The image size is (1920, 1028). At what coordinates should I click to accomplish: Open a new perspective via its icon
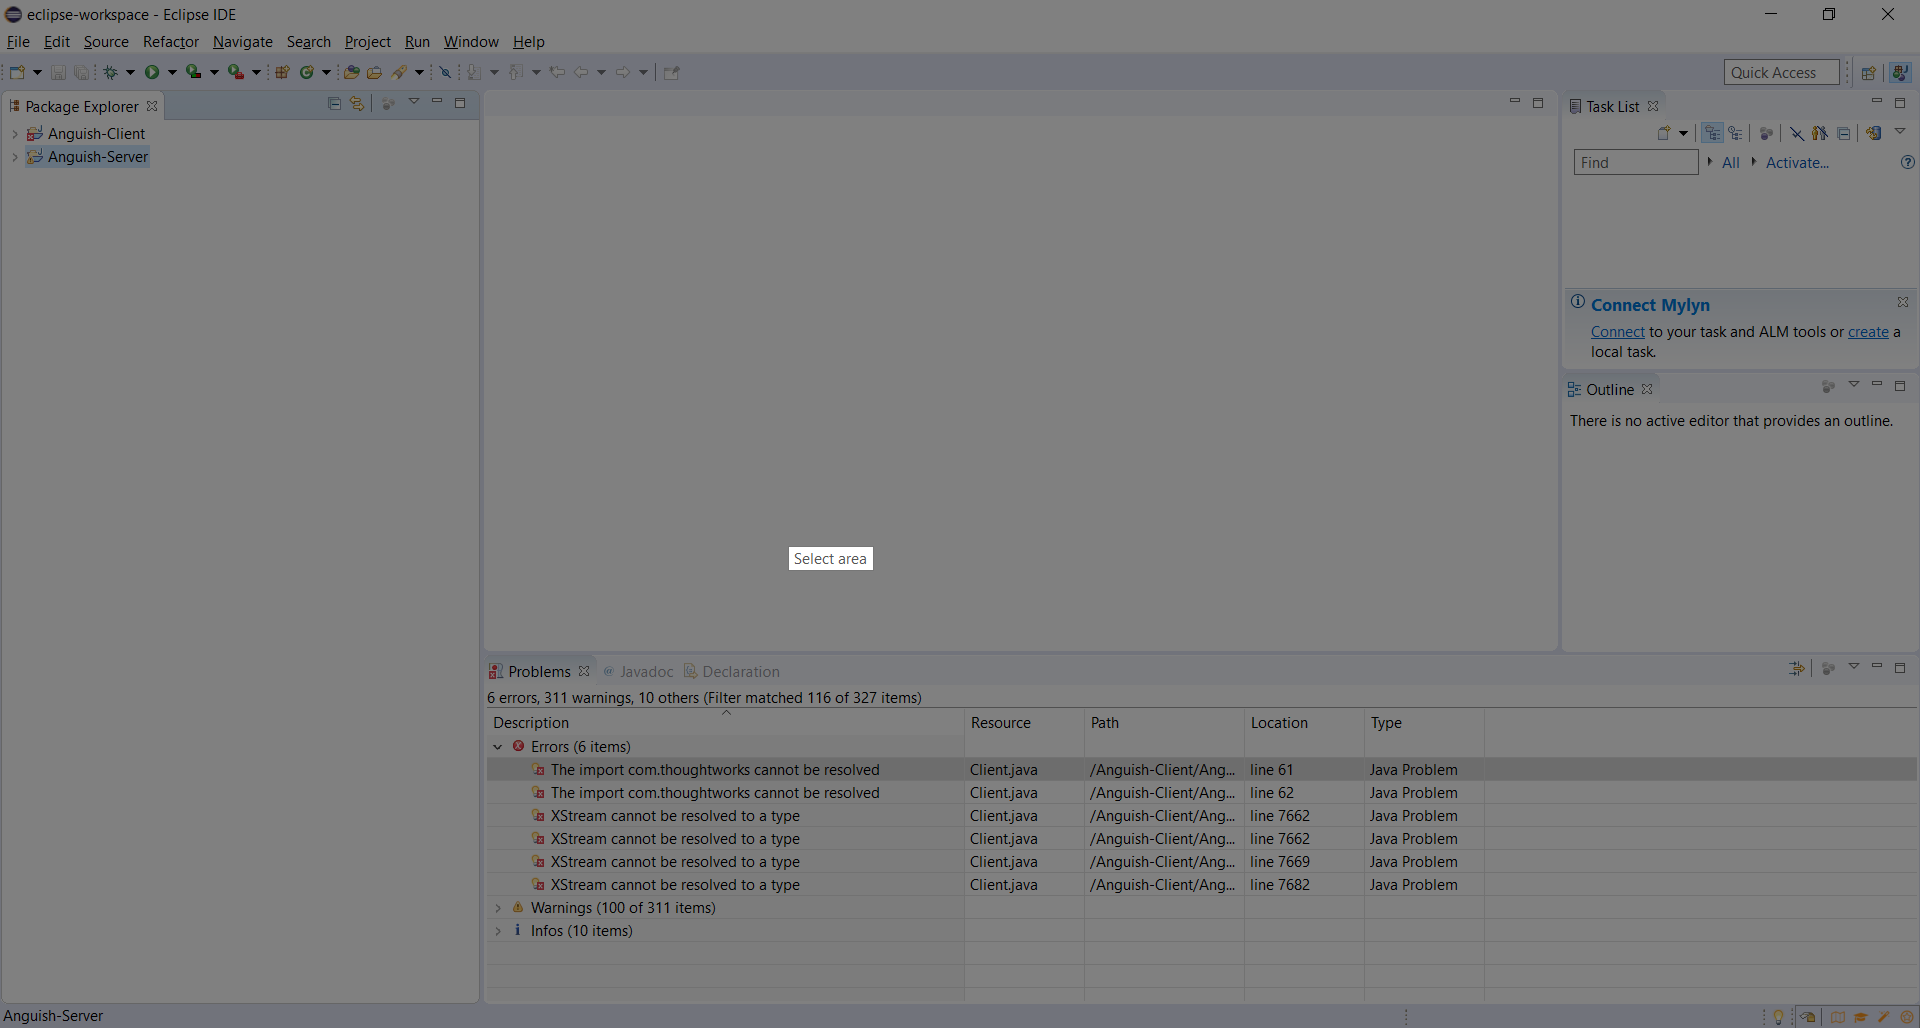(1870, 72)
